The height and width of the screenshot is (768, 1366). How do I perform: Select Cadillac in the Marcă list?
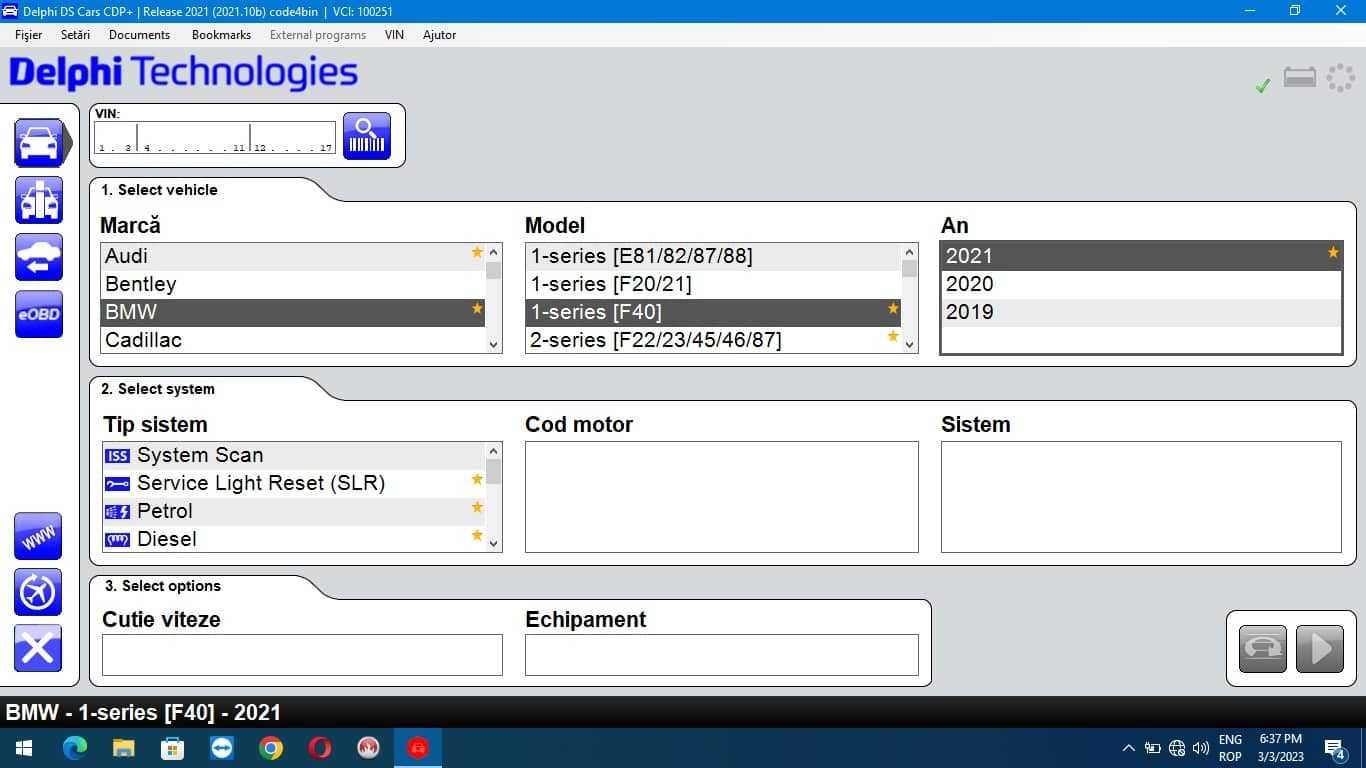[293, 340]
